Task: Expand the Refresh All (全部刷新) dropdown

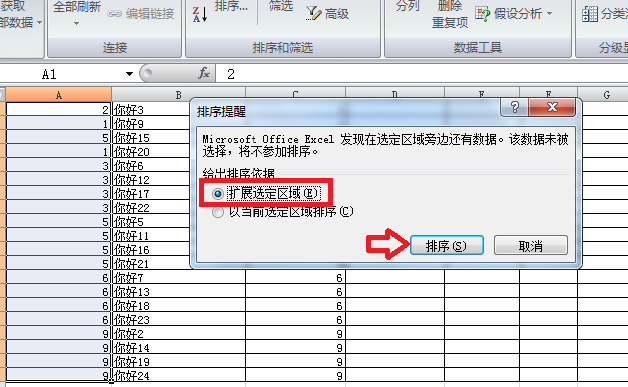Action: (76, 24)
